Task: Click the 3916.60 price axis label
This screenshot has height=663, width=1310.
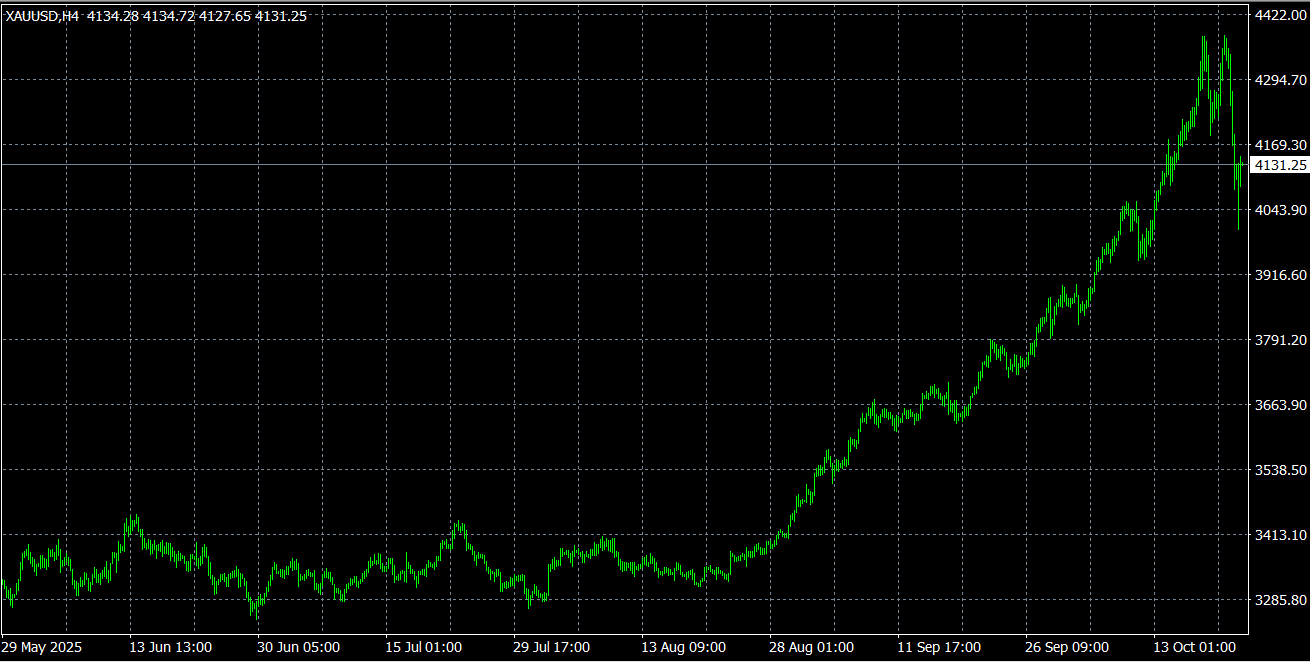Action: 1280,275
